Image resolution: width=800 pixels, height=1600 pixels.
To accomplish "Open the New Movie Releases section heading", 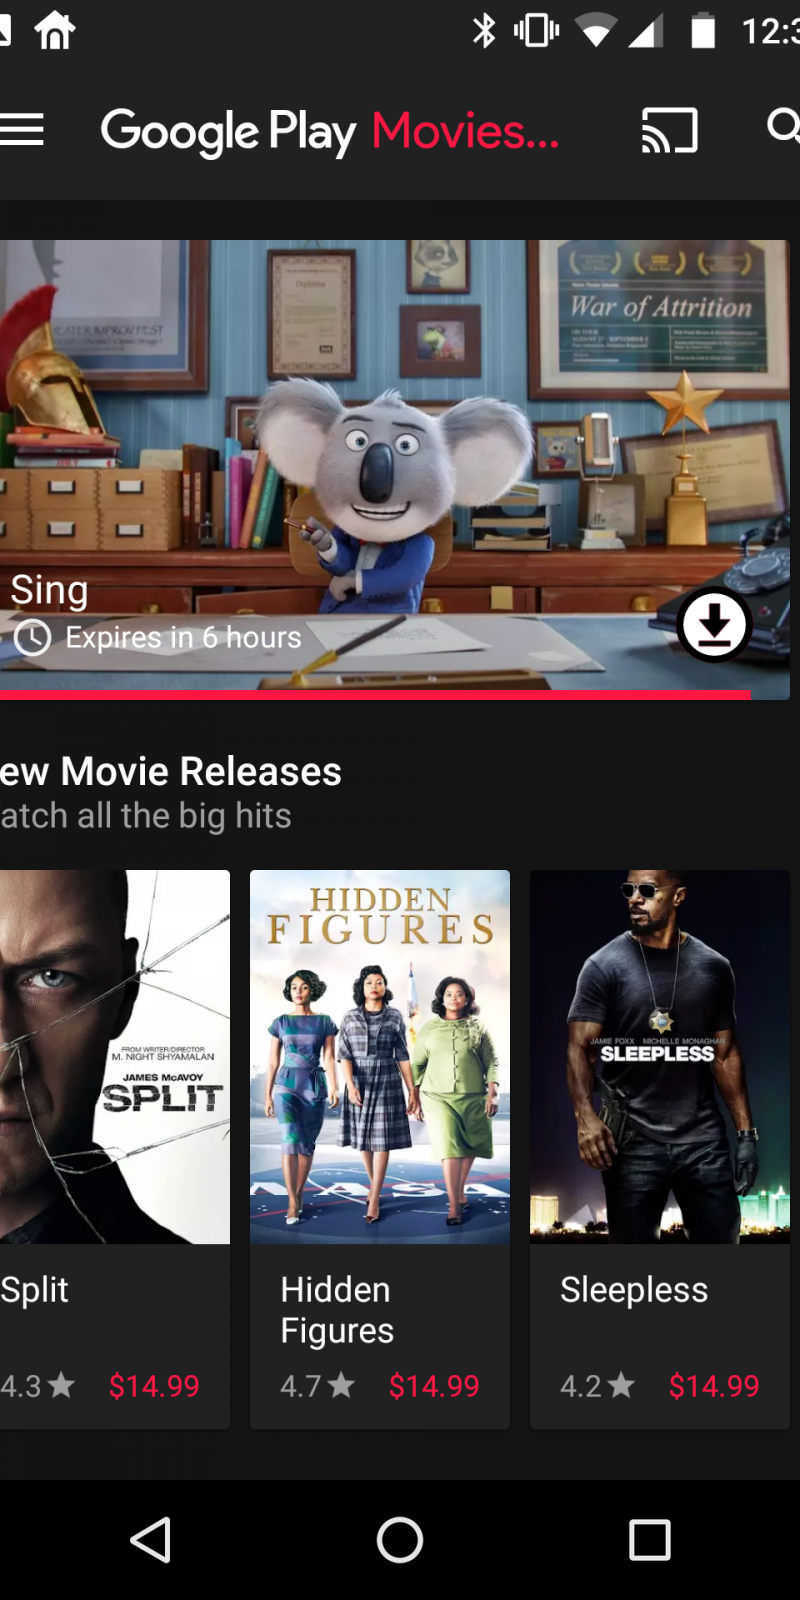I will pyautogui.click(x=171, y=772).
